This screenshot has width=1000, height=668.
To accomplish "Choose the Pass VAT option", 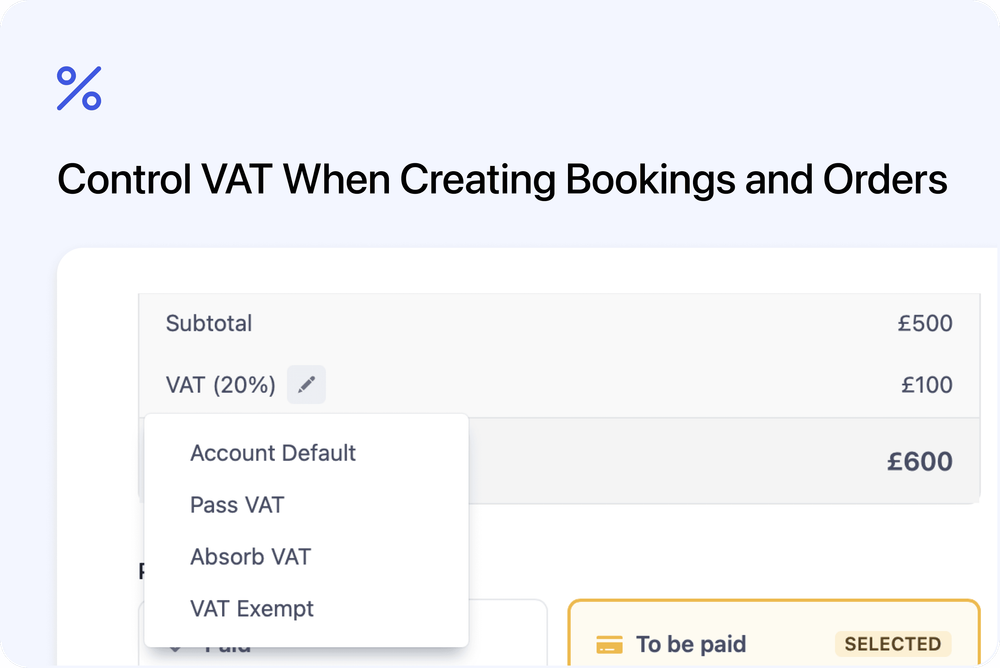I will (237, 505).
